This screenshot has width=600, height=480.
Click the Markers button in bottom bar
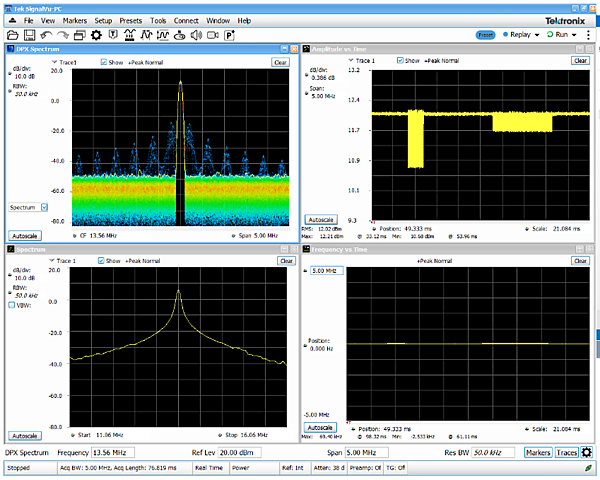tap(538, 453)
